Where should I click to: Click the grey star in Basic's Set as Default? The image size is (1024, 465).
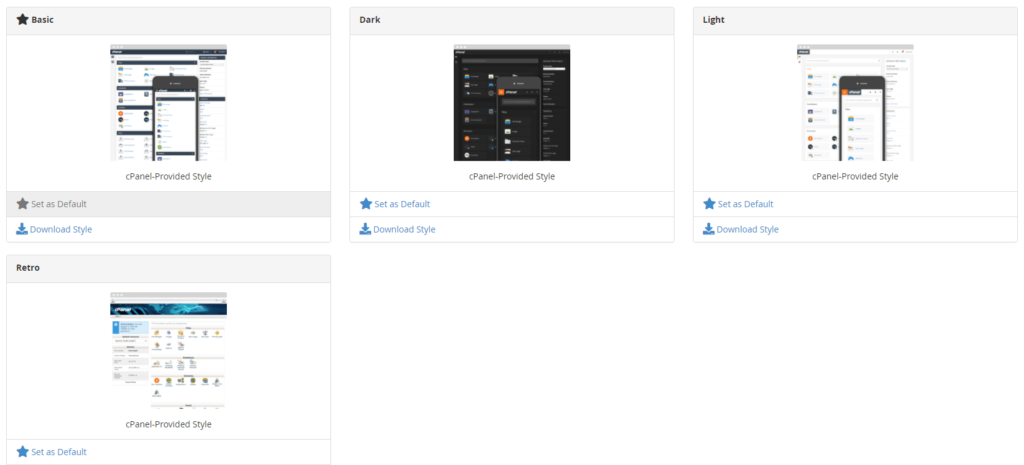23,204
